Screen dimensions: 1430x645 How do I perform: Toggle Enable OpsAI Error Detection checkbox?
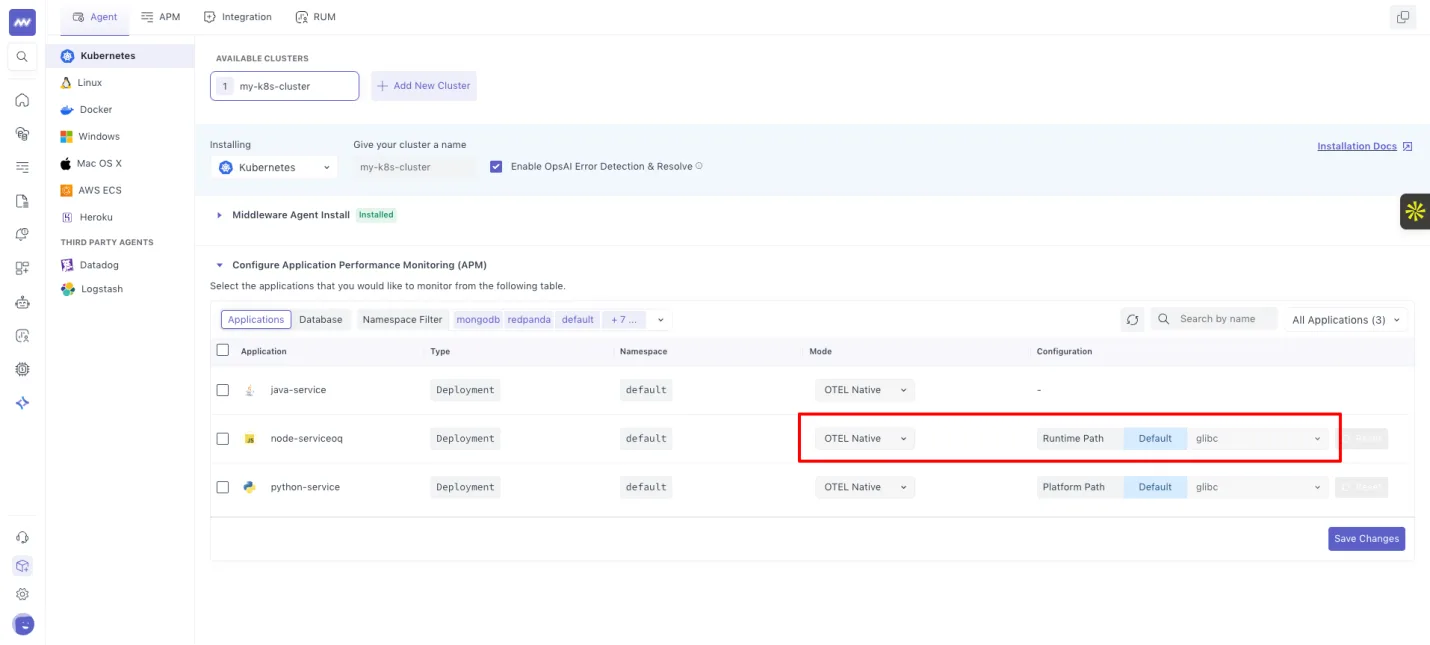pyautogui.click(x=496, y=167)
